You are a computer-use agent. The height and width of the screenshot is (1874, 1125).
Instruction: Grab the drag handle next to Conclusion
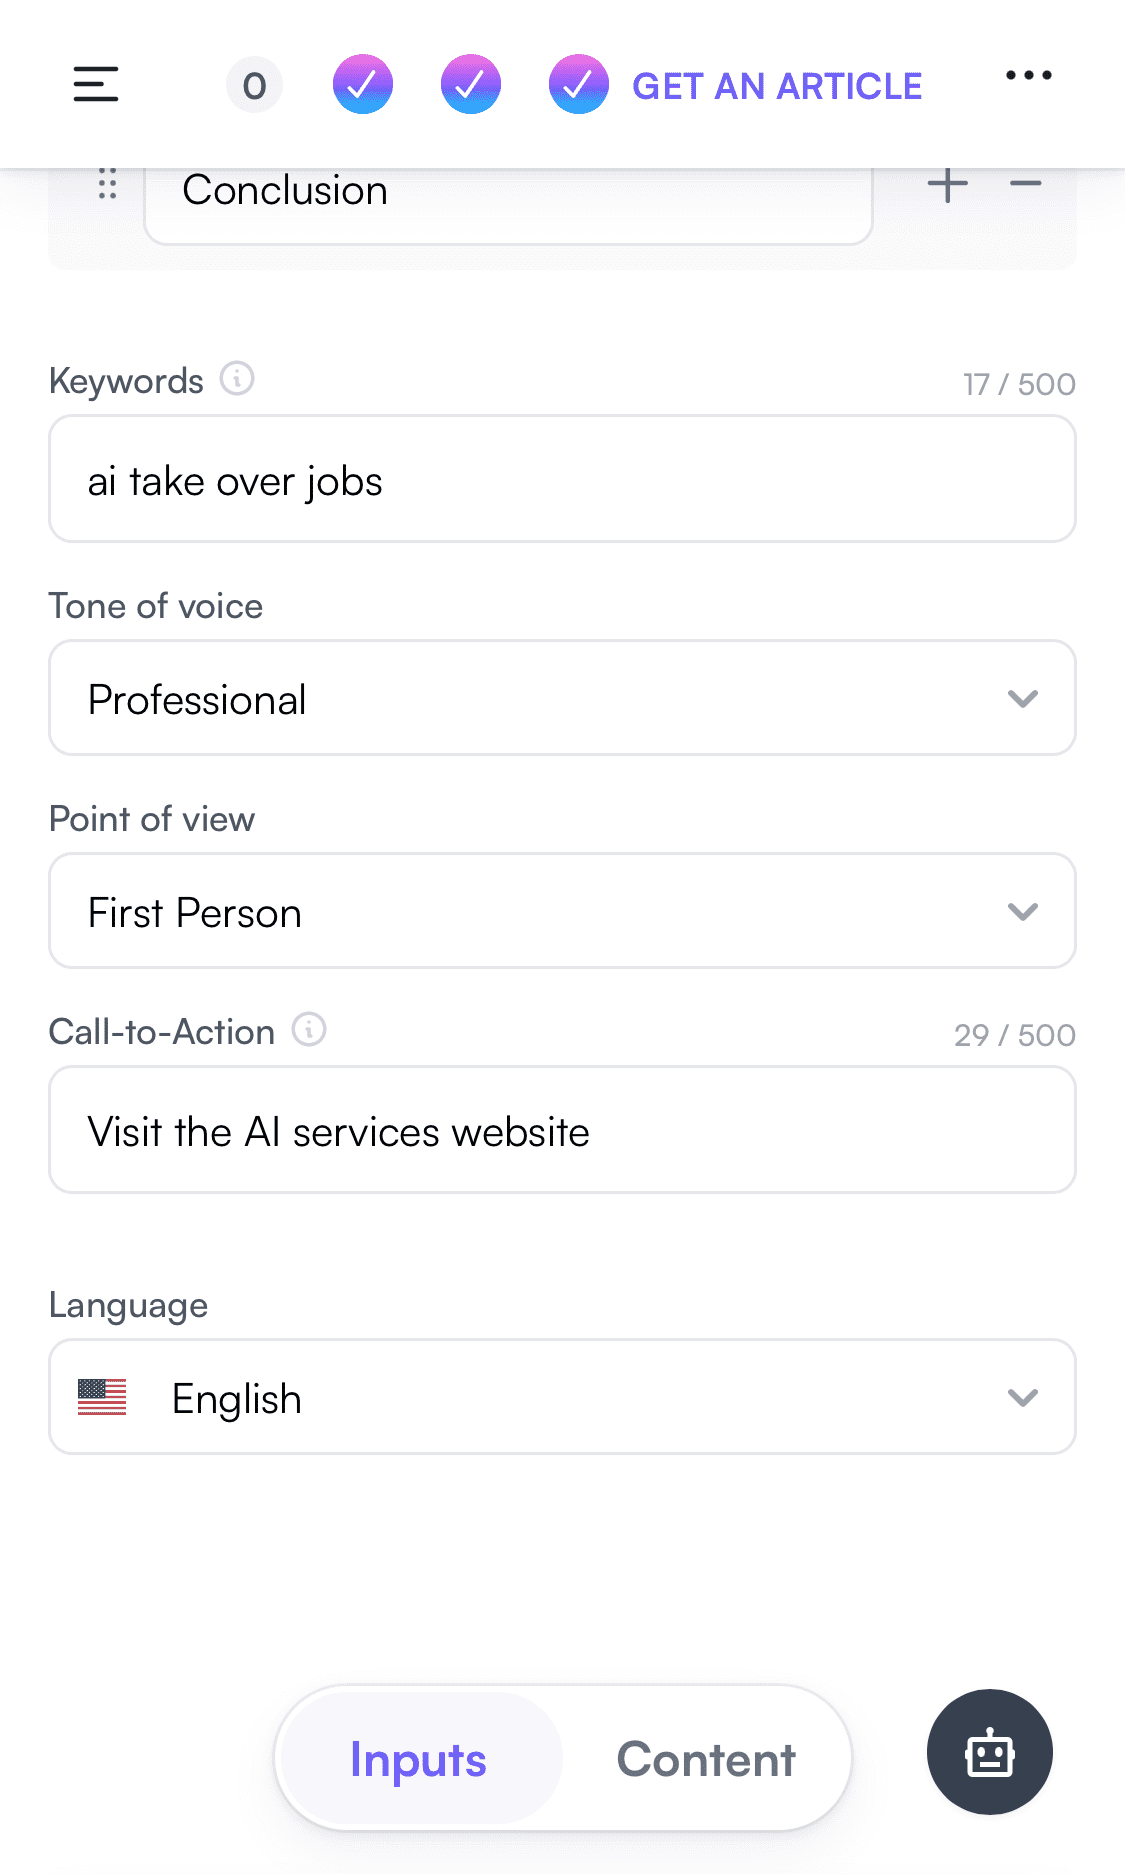coord(107,184)
